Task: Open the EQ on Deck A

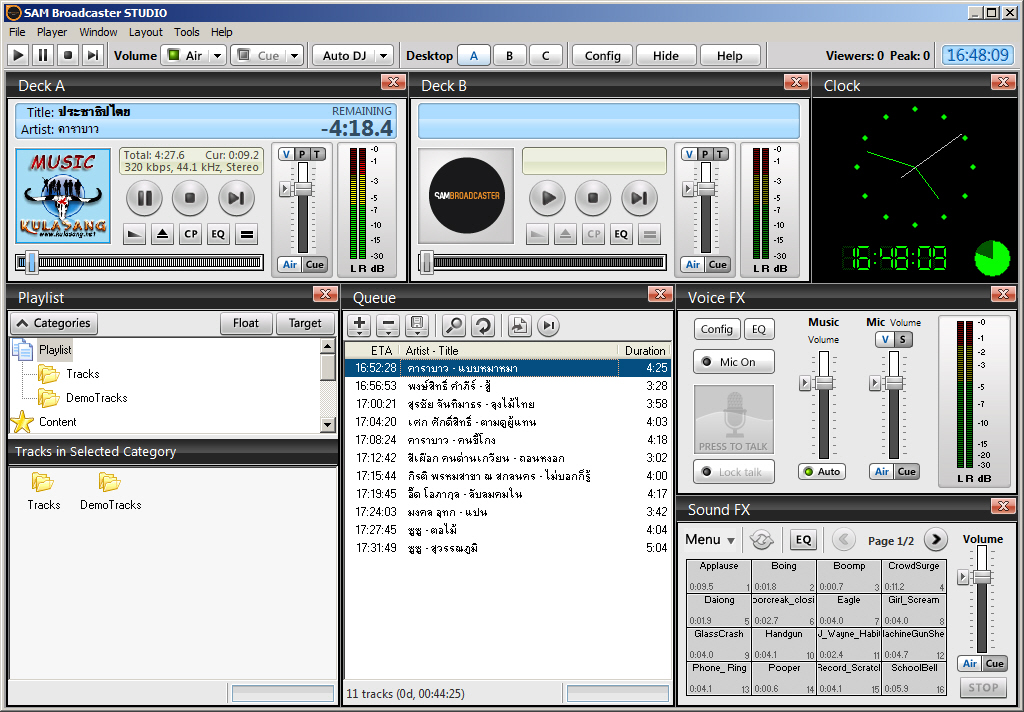Action: 218,234
